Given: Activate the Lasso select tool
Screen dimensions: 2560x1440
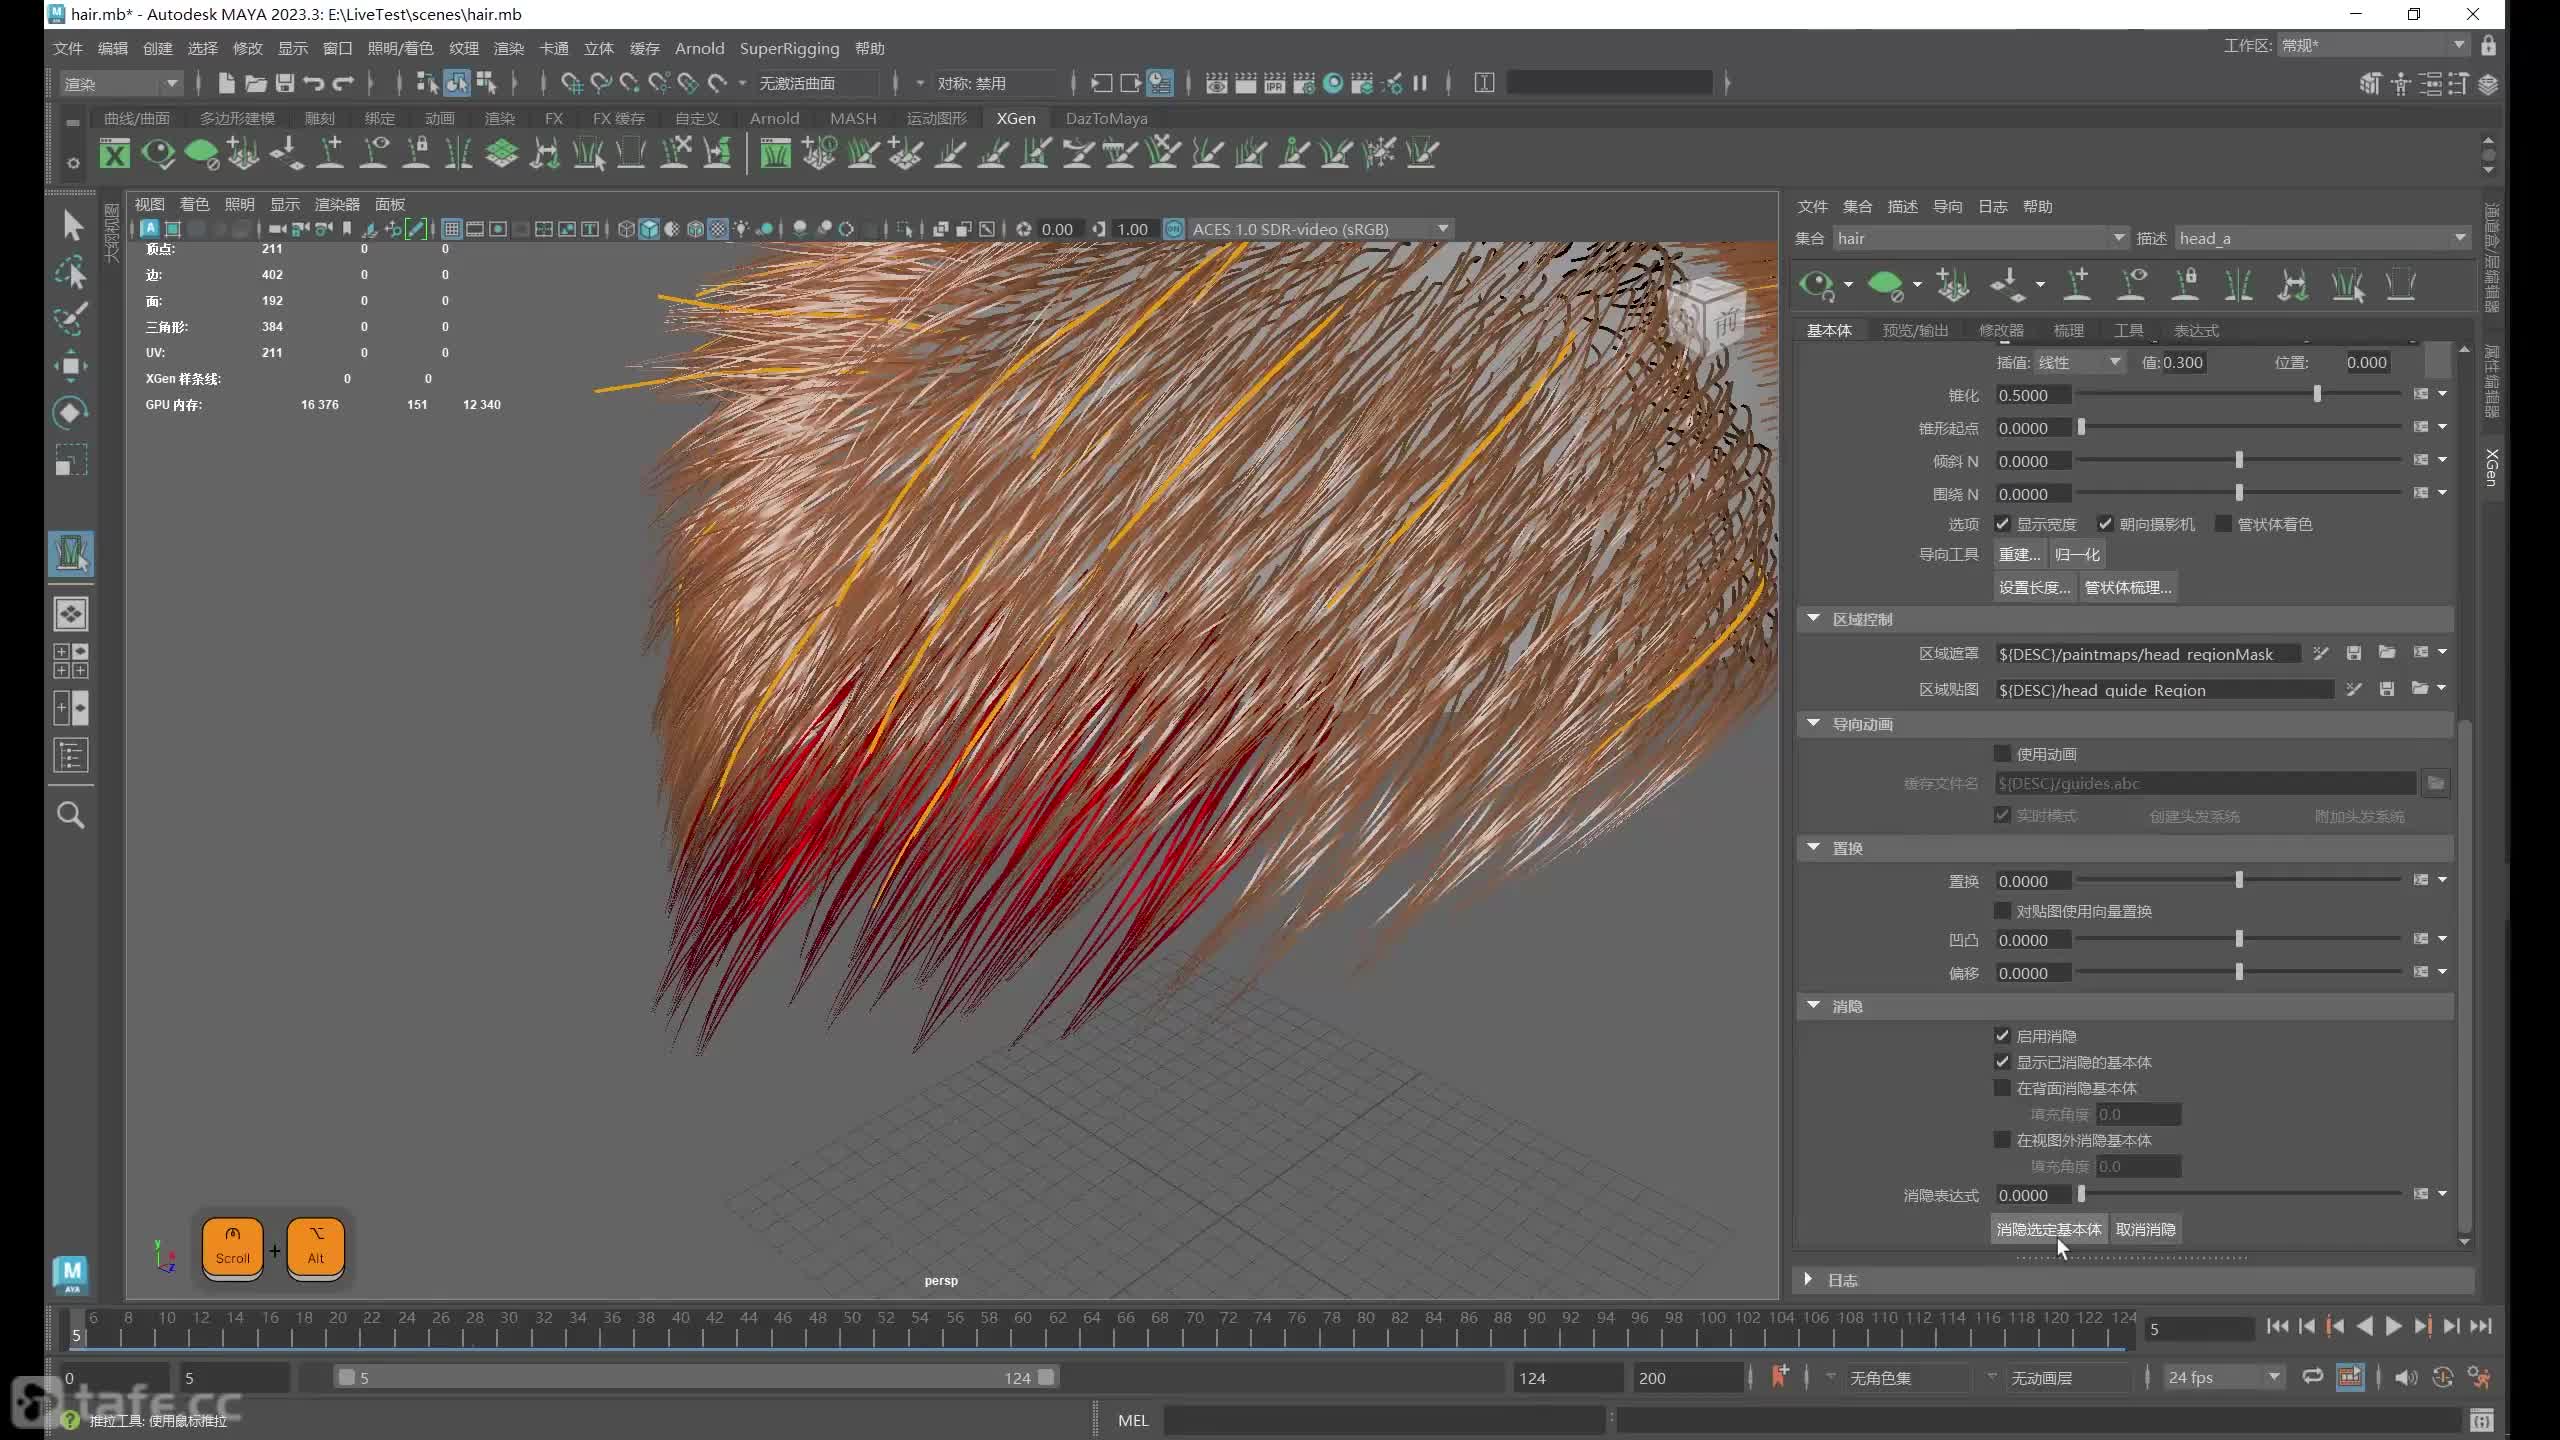Looking at the screenshot, I should (x=71, y=272).
